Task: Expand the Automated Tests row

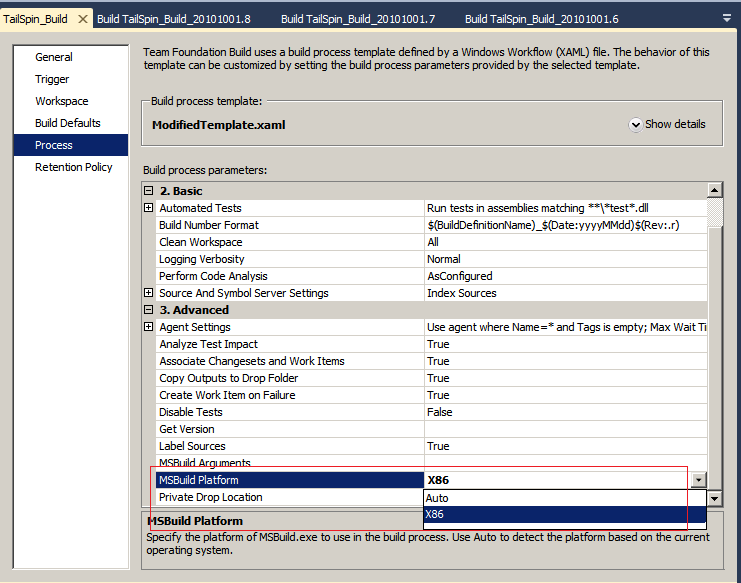Action: tap(149, 207)
